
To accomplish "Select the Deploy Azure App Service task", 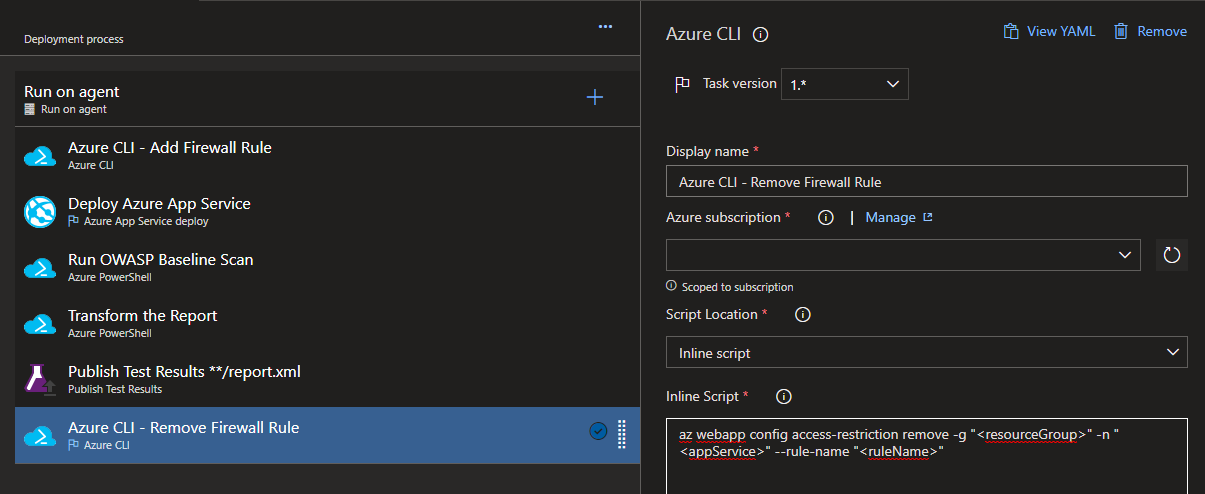I will point(328,211).
